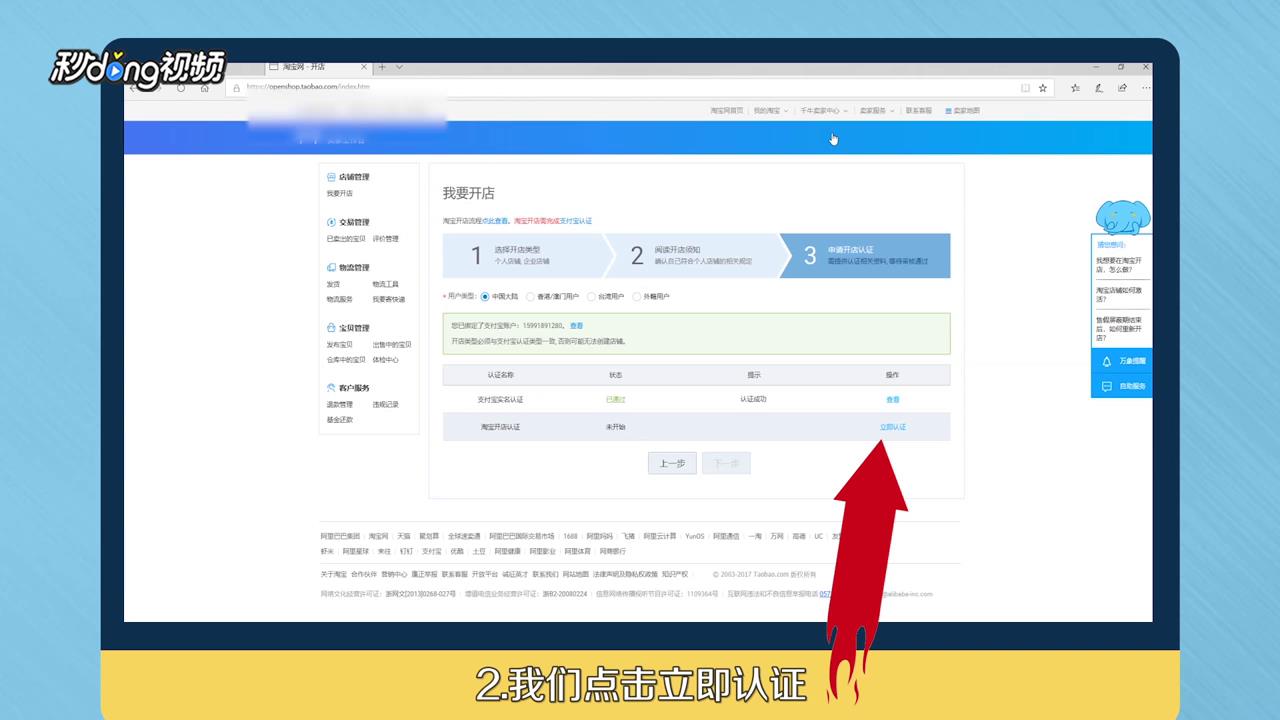The image size is (1280, 720).
Task: Click step 3 申请开店认证
Action: [x=864, y=256]
